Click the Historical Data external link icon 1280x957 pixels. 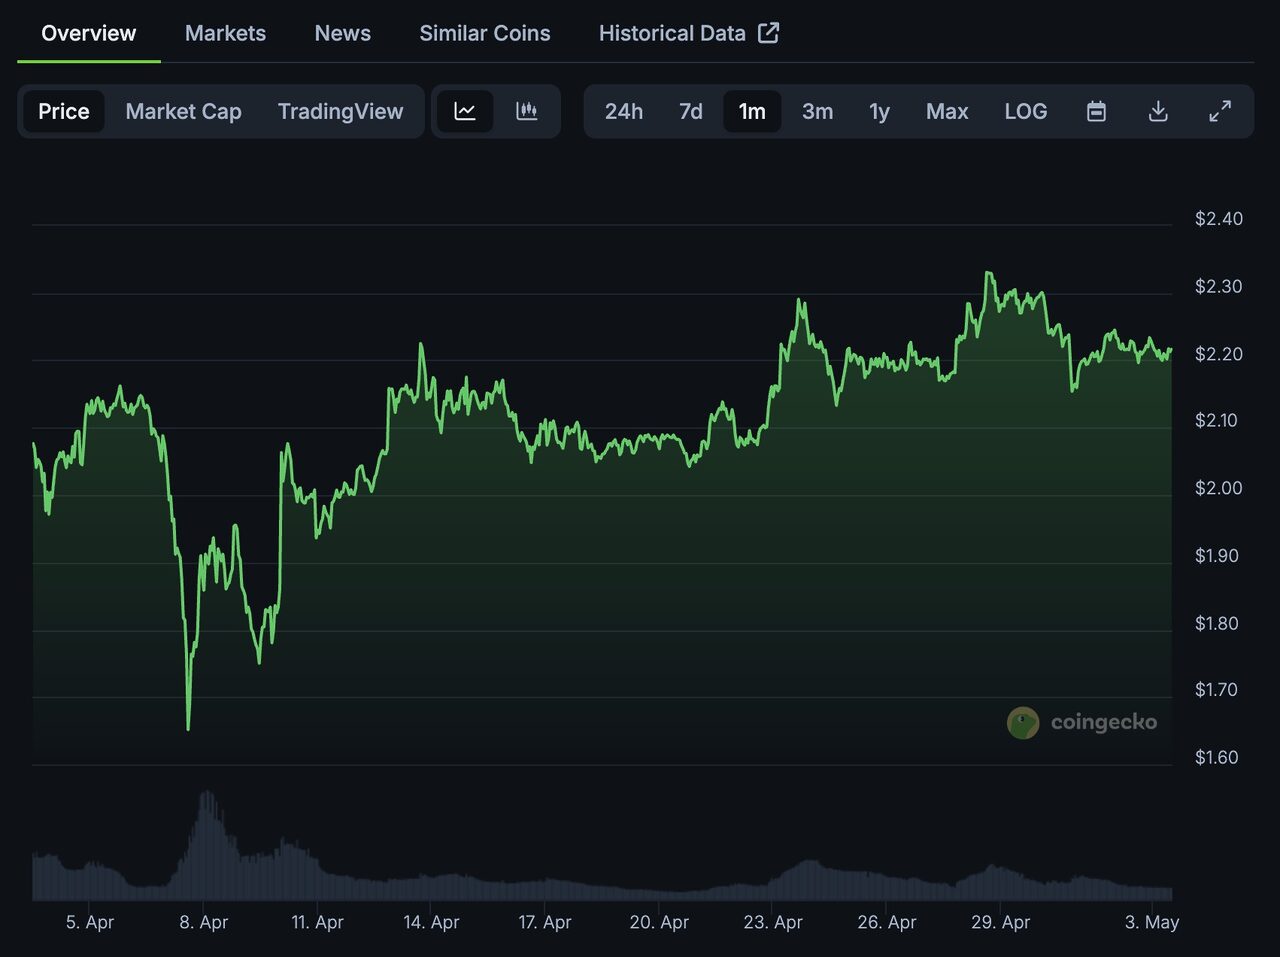768,33
